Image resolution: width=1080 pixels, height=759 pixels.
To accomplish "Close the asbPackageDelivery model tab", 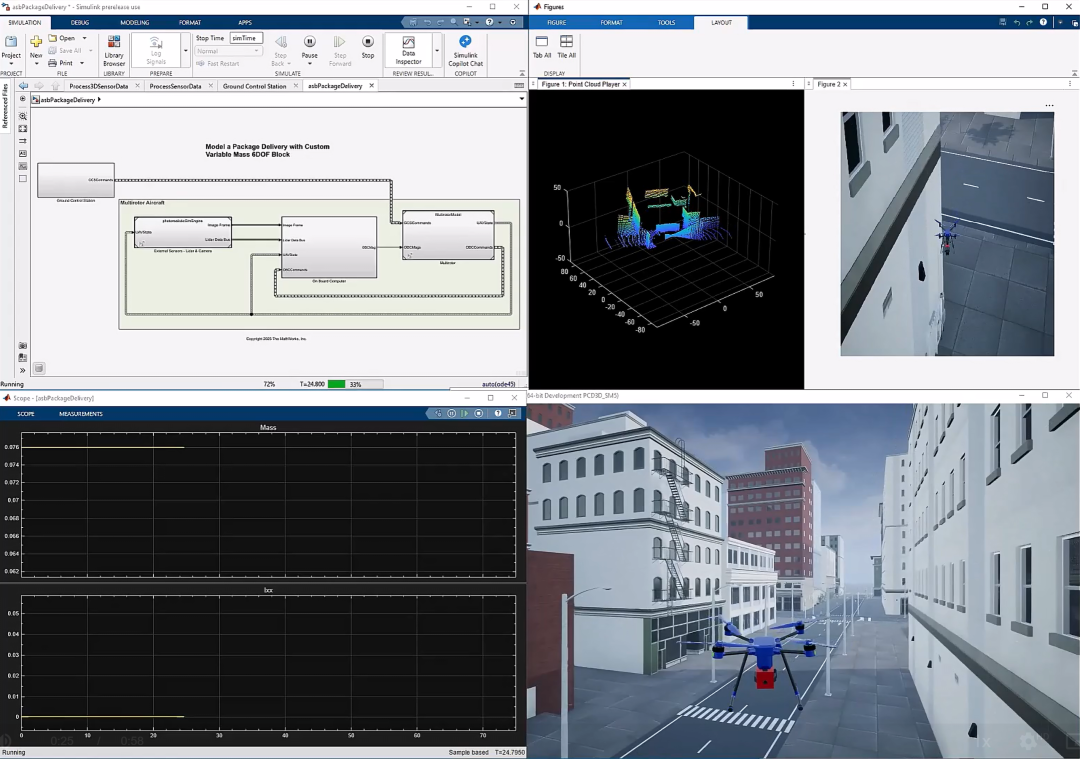I will pos(371,85).
